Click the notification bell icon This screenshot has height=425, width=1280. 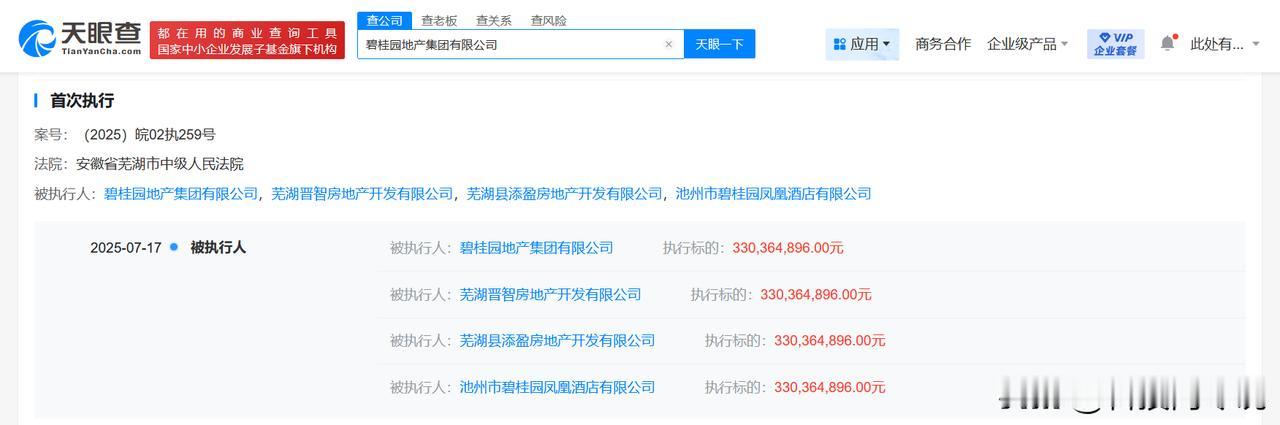click(x=1167, y=43)
